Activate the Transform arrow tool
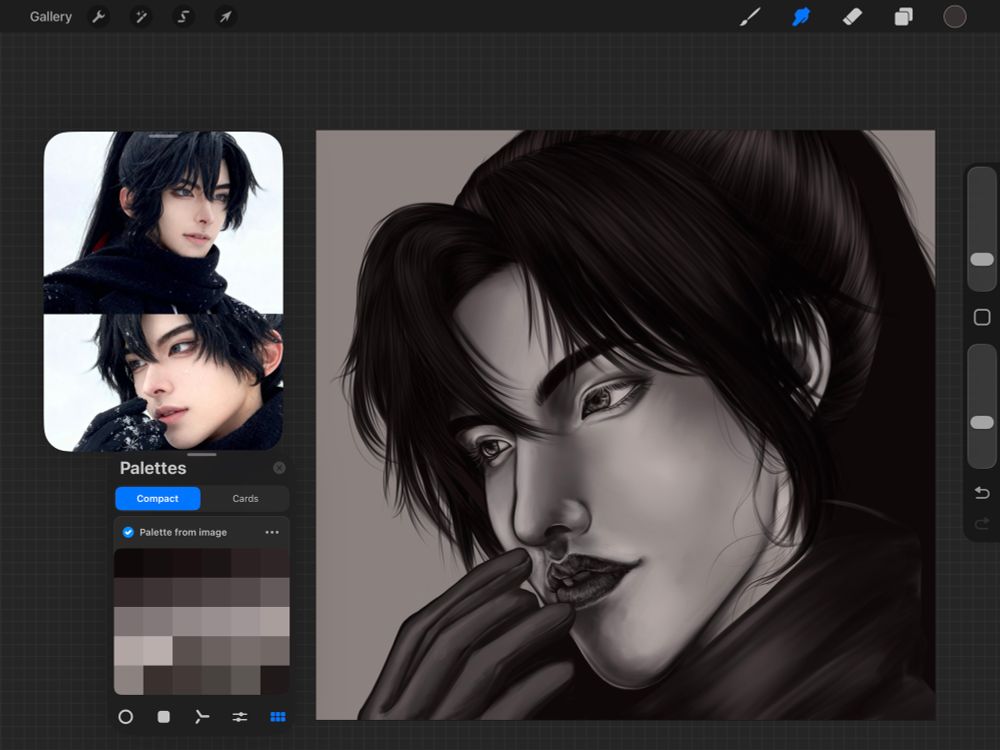The image size is (1000, 750). click(x=226, y=17)
